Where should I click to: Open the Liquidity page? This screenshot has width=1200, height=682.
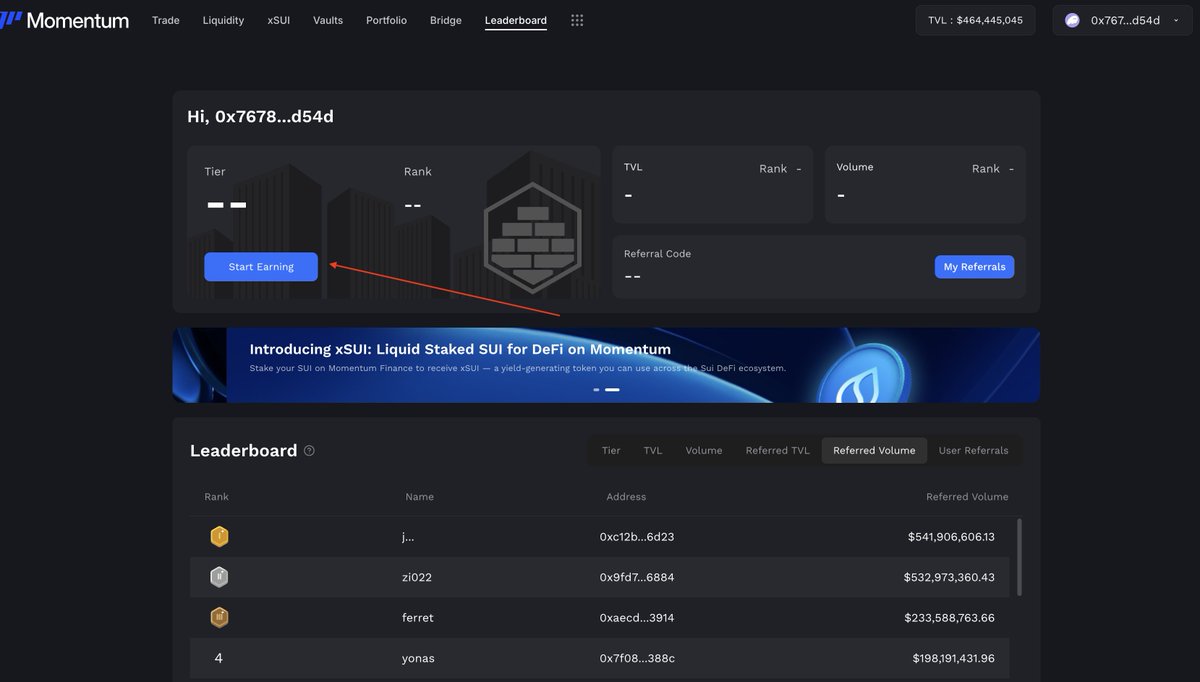pos(223,20)
